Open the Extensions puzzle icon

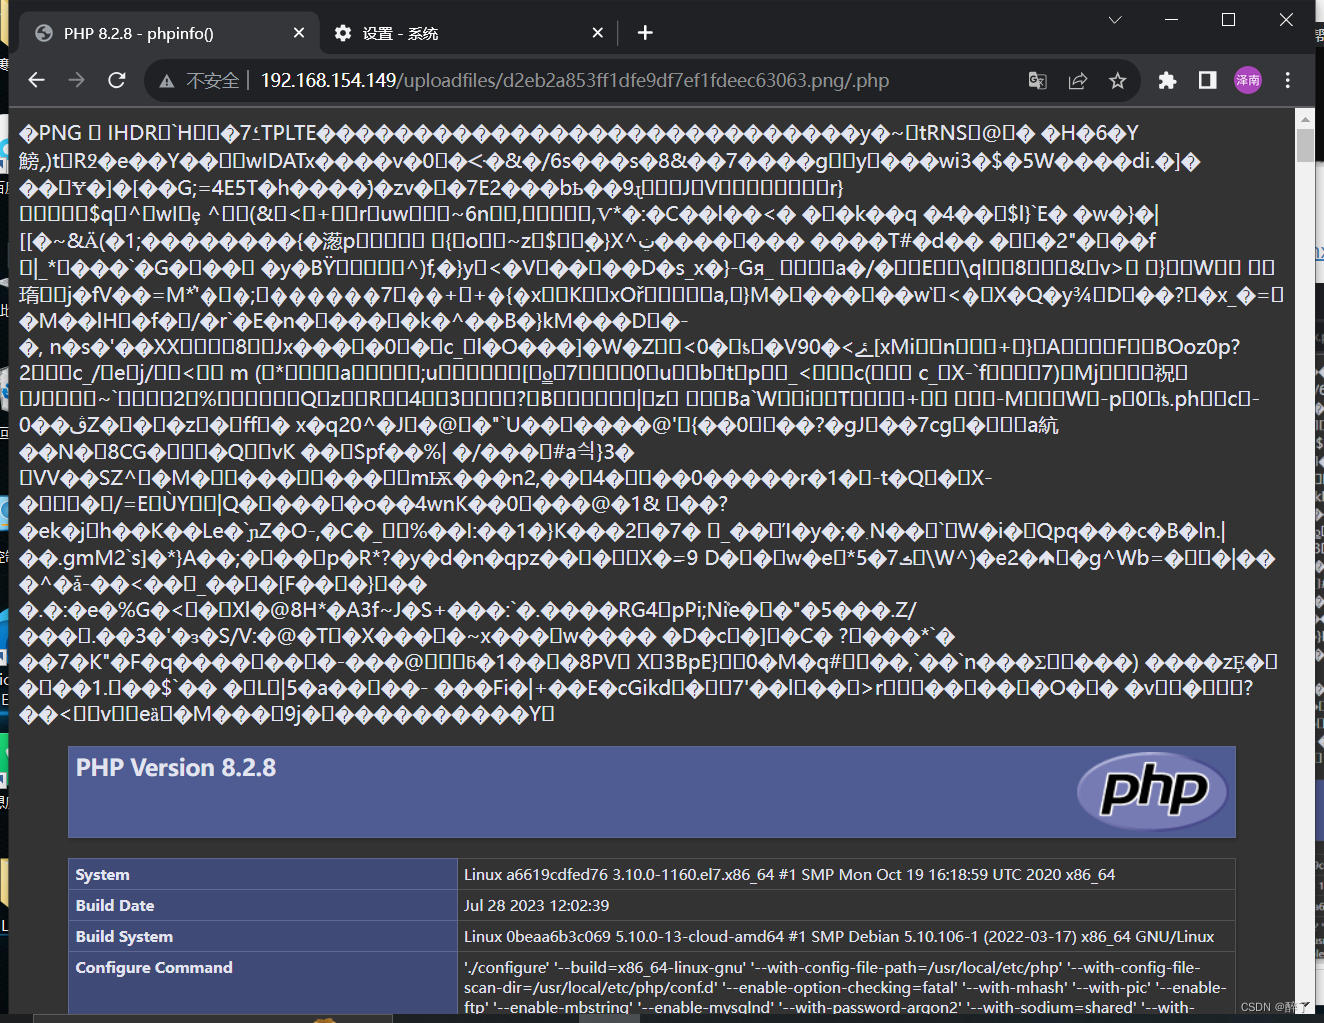coord(1167,80)
